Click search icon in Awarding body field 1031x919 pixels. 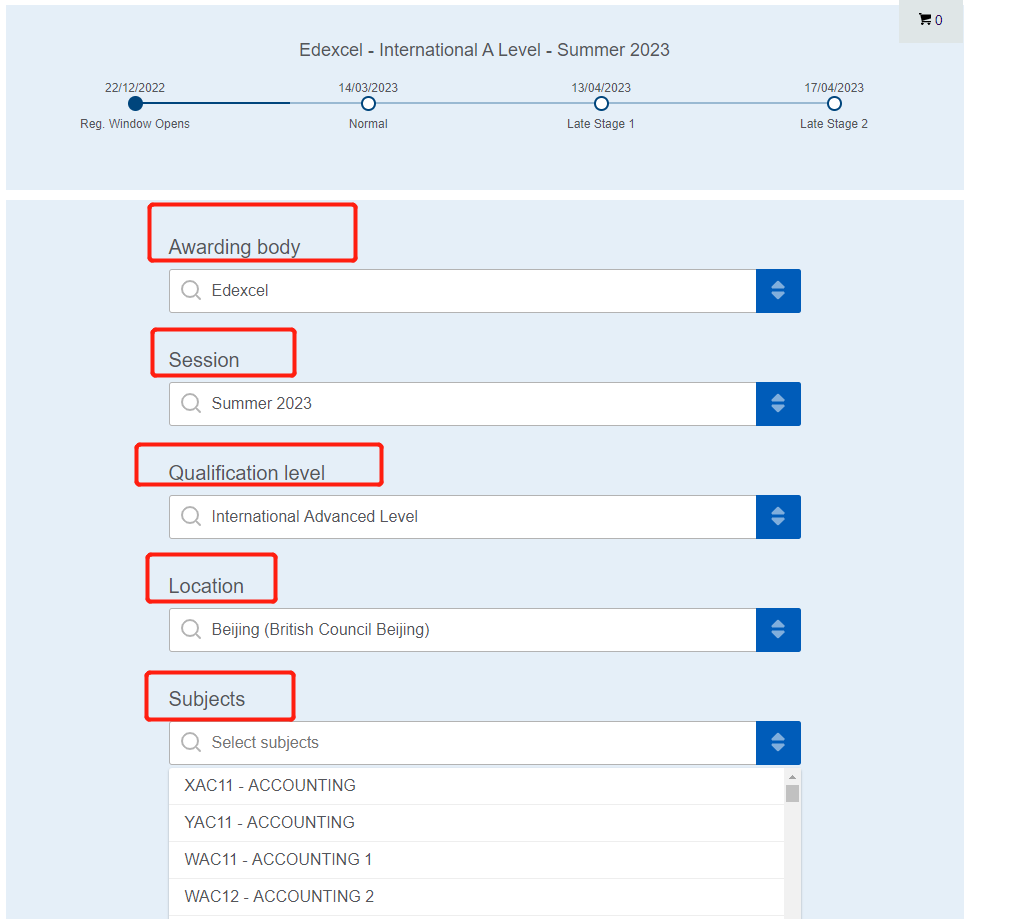(191, 290)
